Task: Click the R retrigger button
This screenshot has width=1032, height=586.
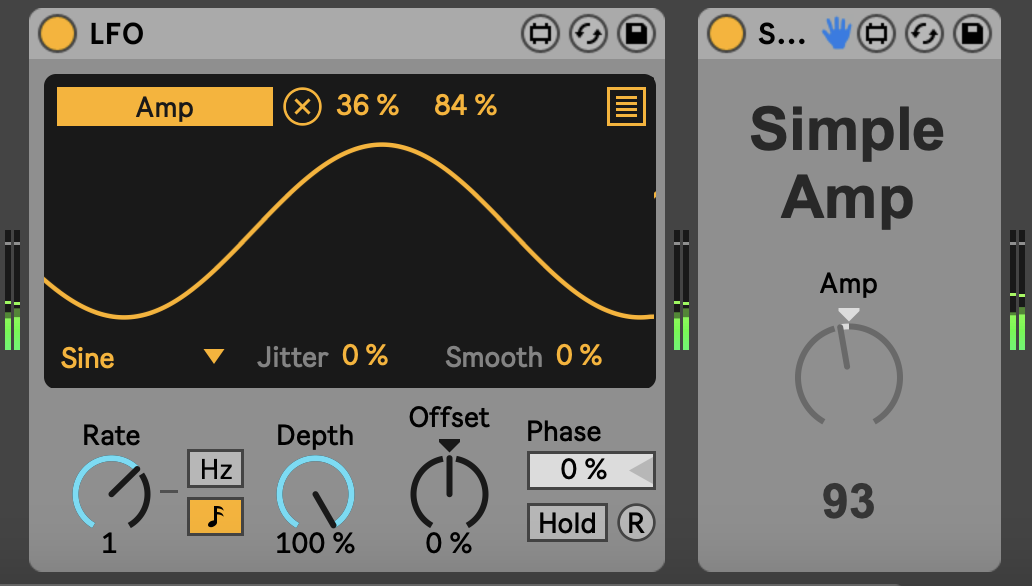Action: (x=635, y=523)
